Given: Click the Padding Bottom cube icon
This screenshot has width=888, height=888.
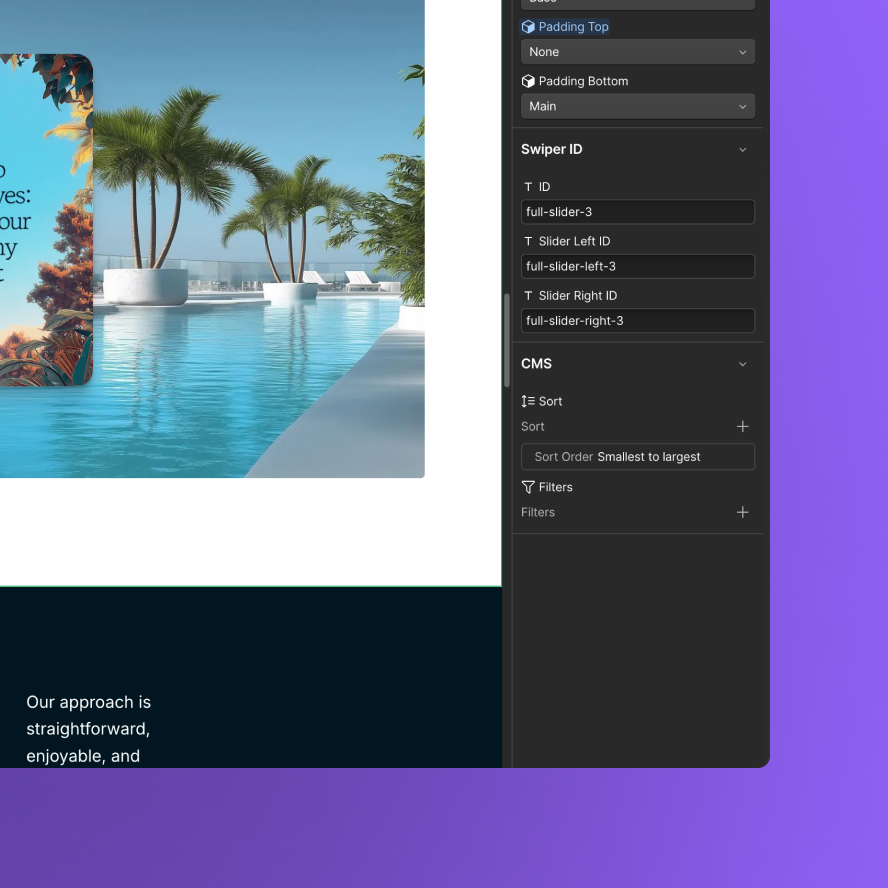Looking at the screenshot, I should pos(528,81).
